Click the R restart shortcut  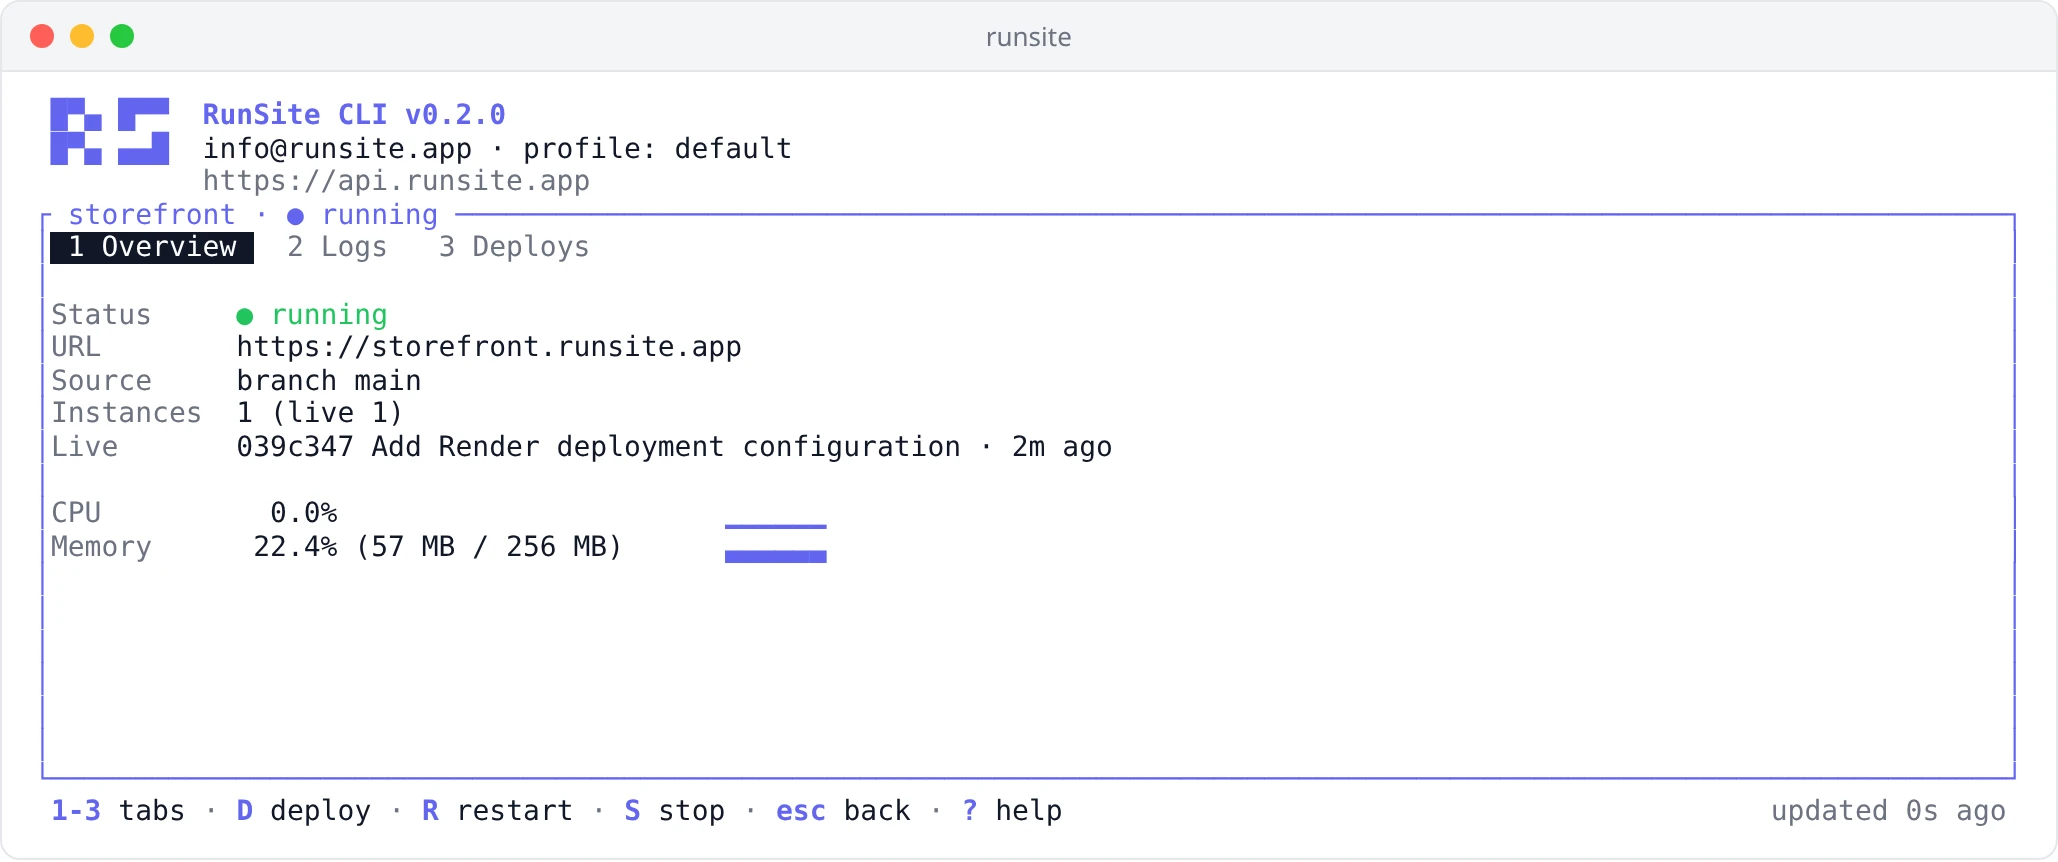click(498, 811)
